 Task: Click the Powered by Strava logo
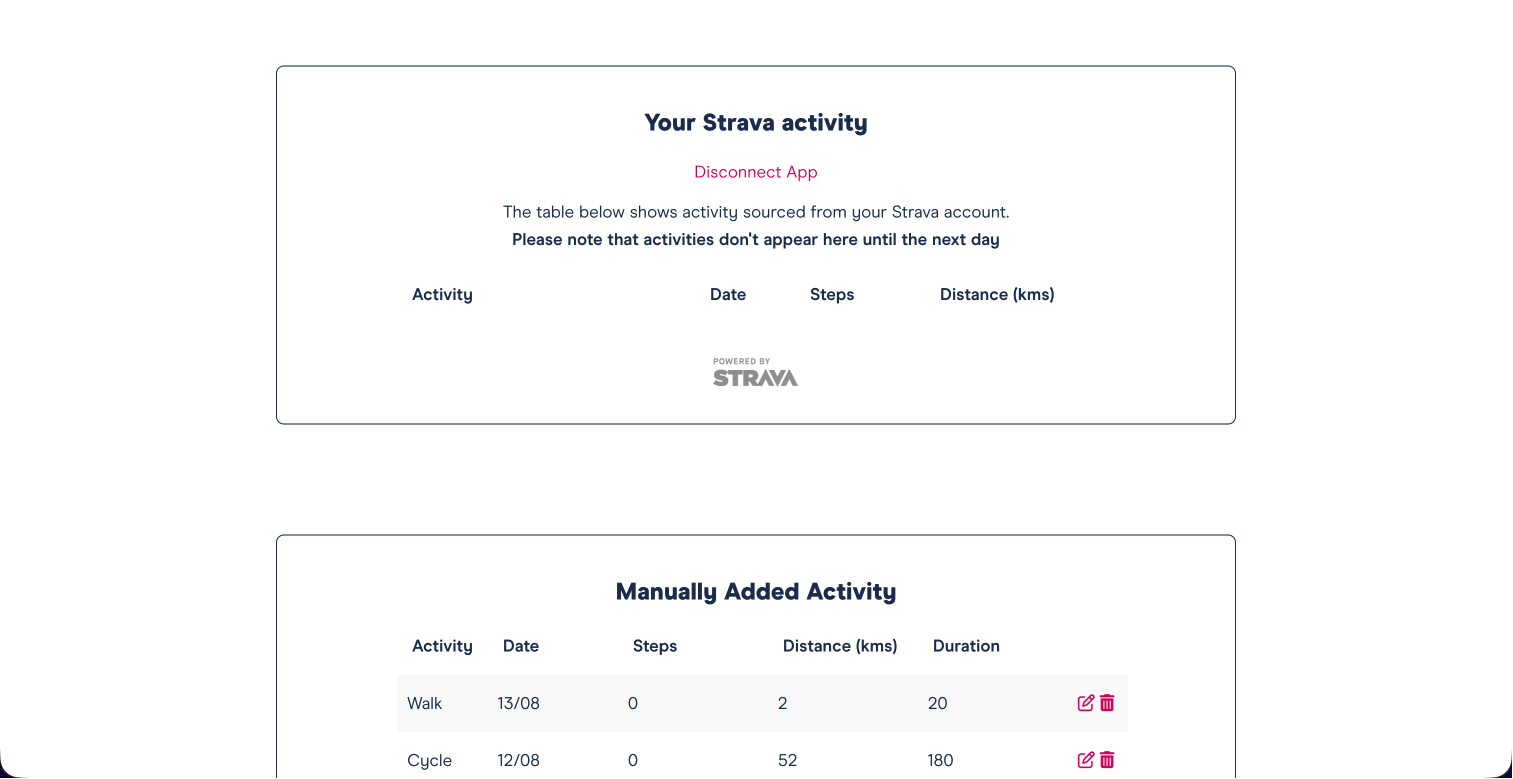click(755, 372)
